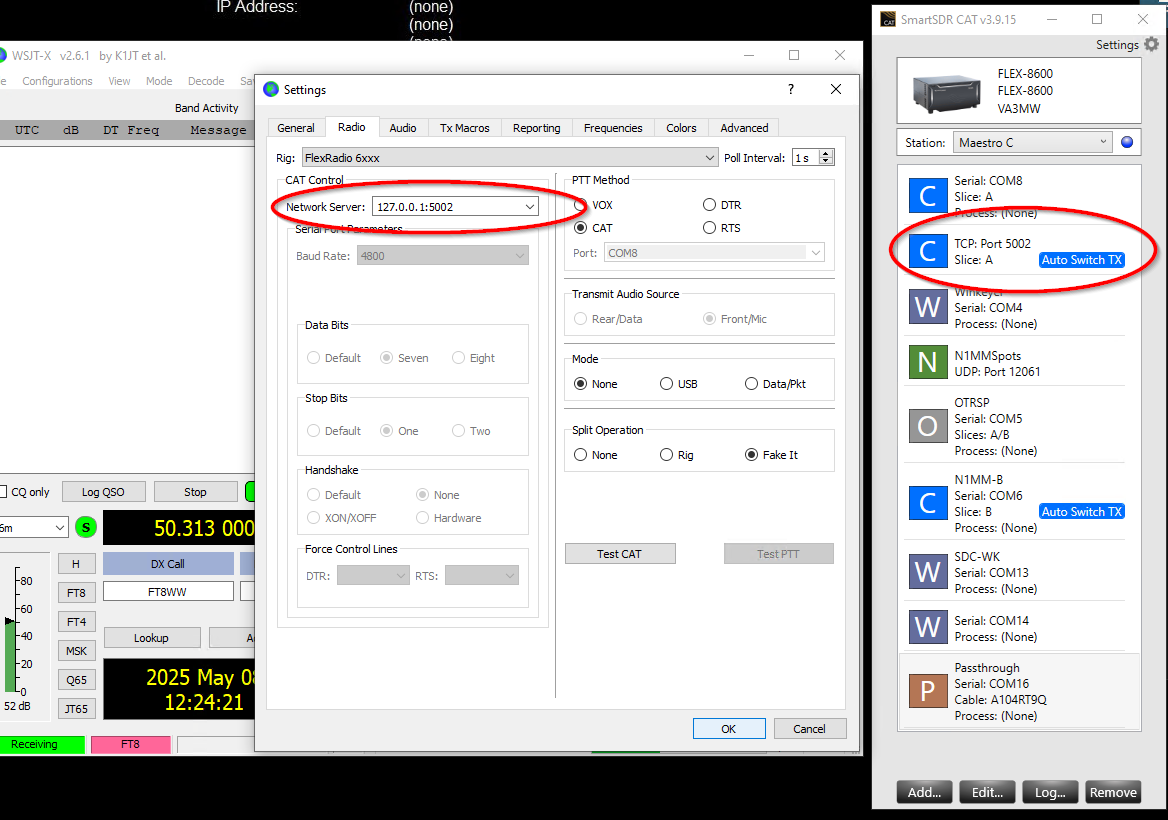The image size is (1168, 820).
Task: Open the Rig dropdown showing FlexRadio 6xxx
Action: click(x=510, y=158)
